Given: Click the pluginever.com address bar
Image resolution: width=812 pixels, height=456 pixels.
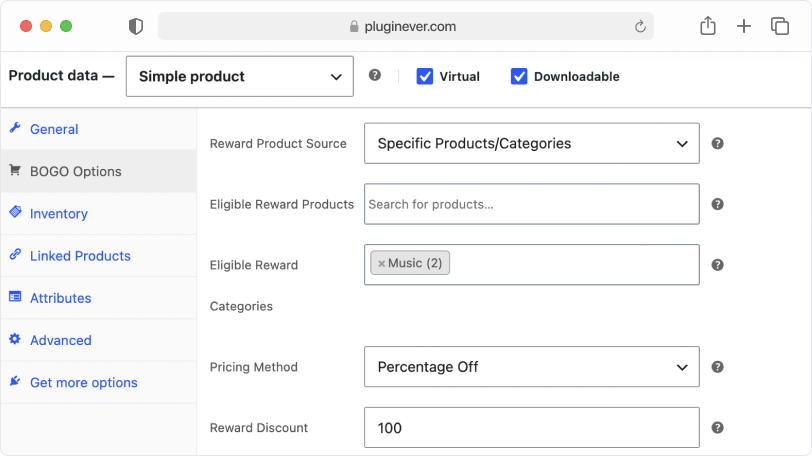Looking at the screenshot, I should tap(405, 26).
